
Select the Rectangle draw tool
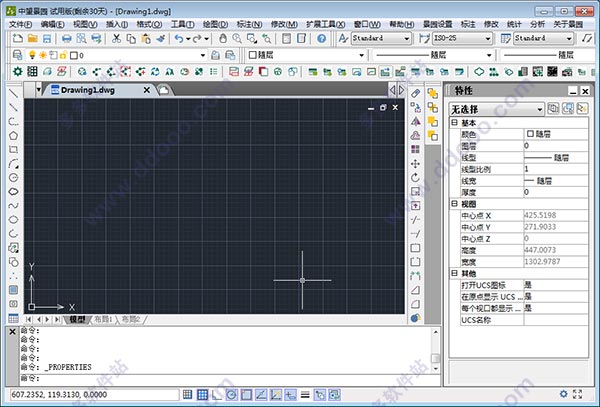13,150
